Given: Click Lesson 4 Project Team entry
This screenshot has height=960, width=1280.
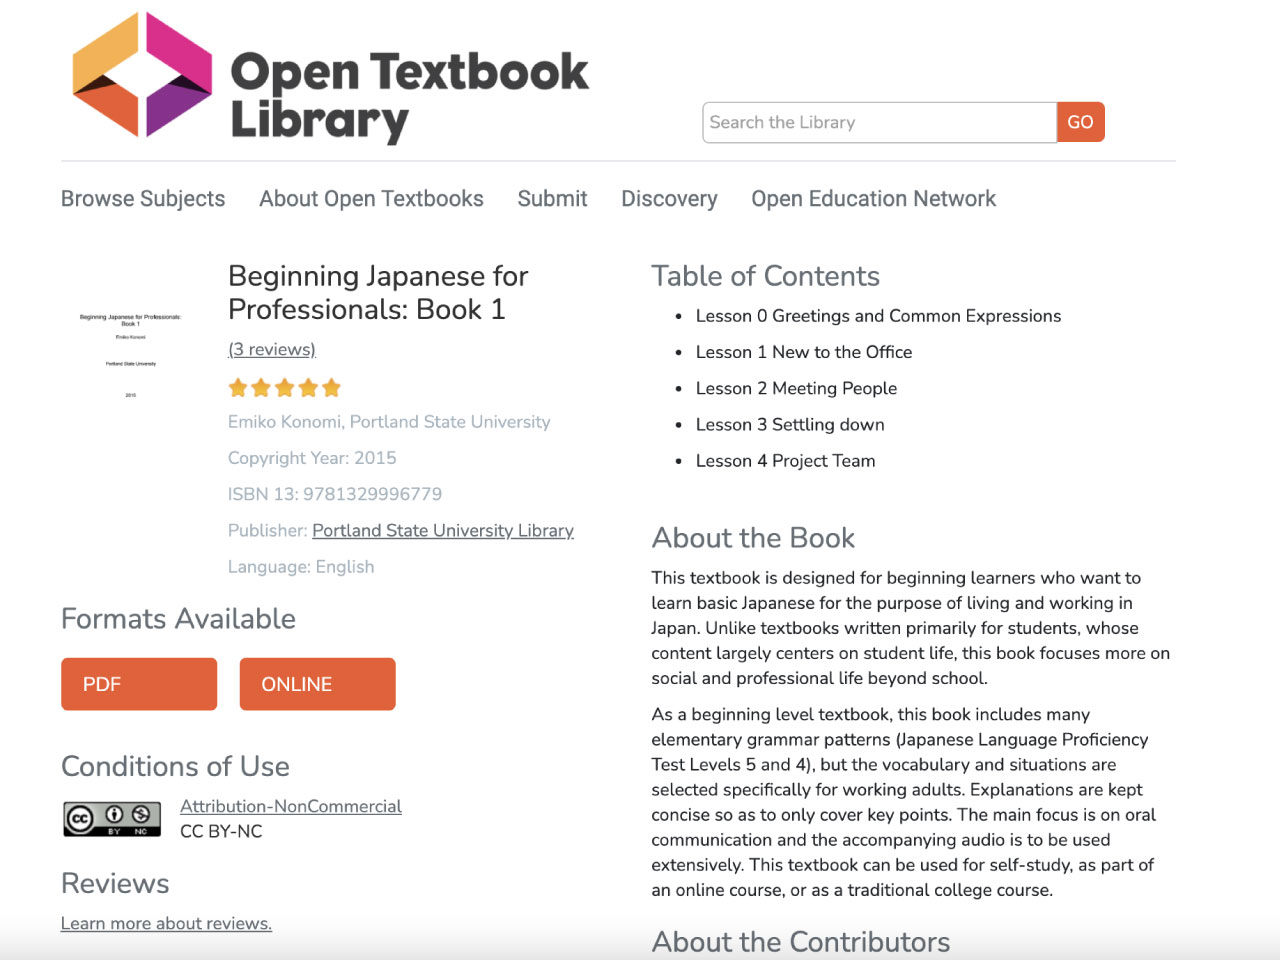Looking at the screenshot, I should coord(785,460).
